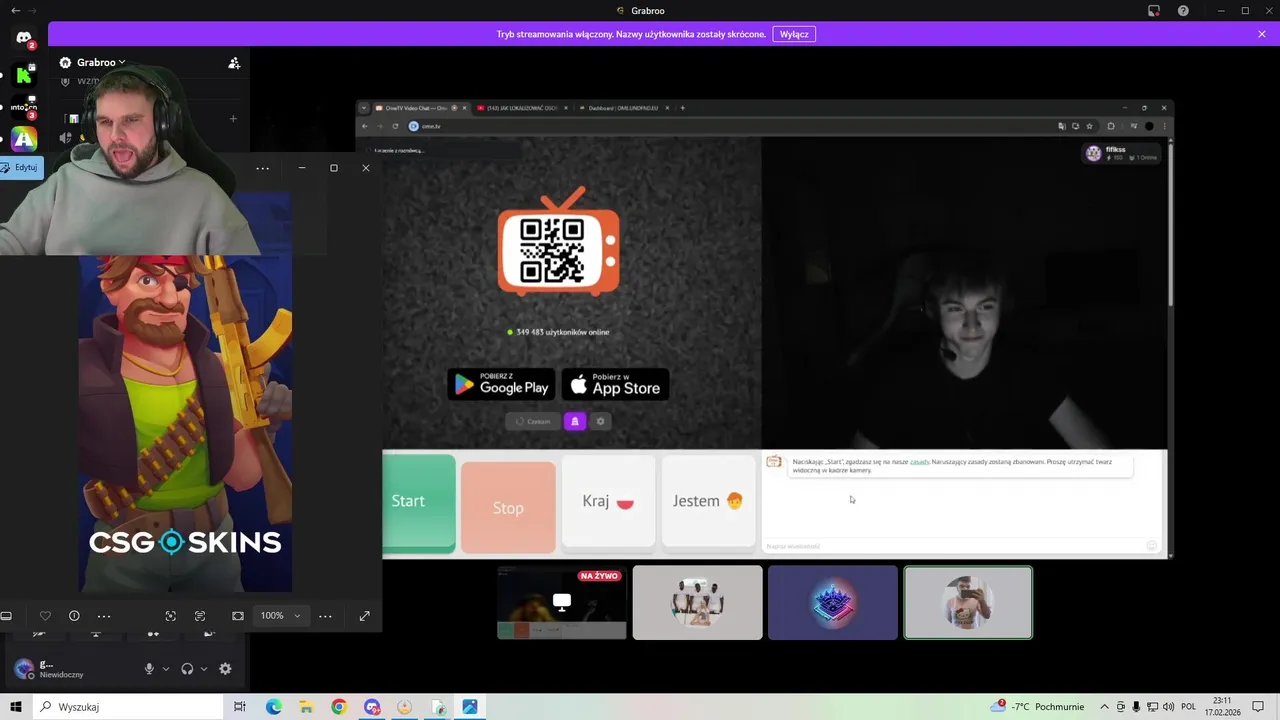Expand the Grabroo server name menu

coord(92,62)
